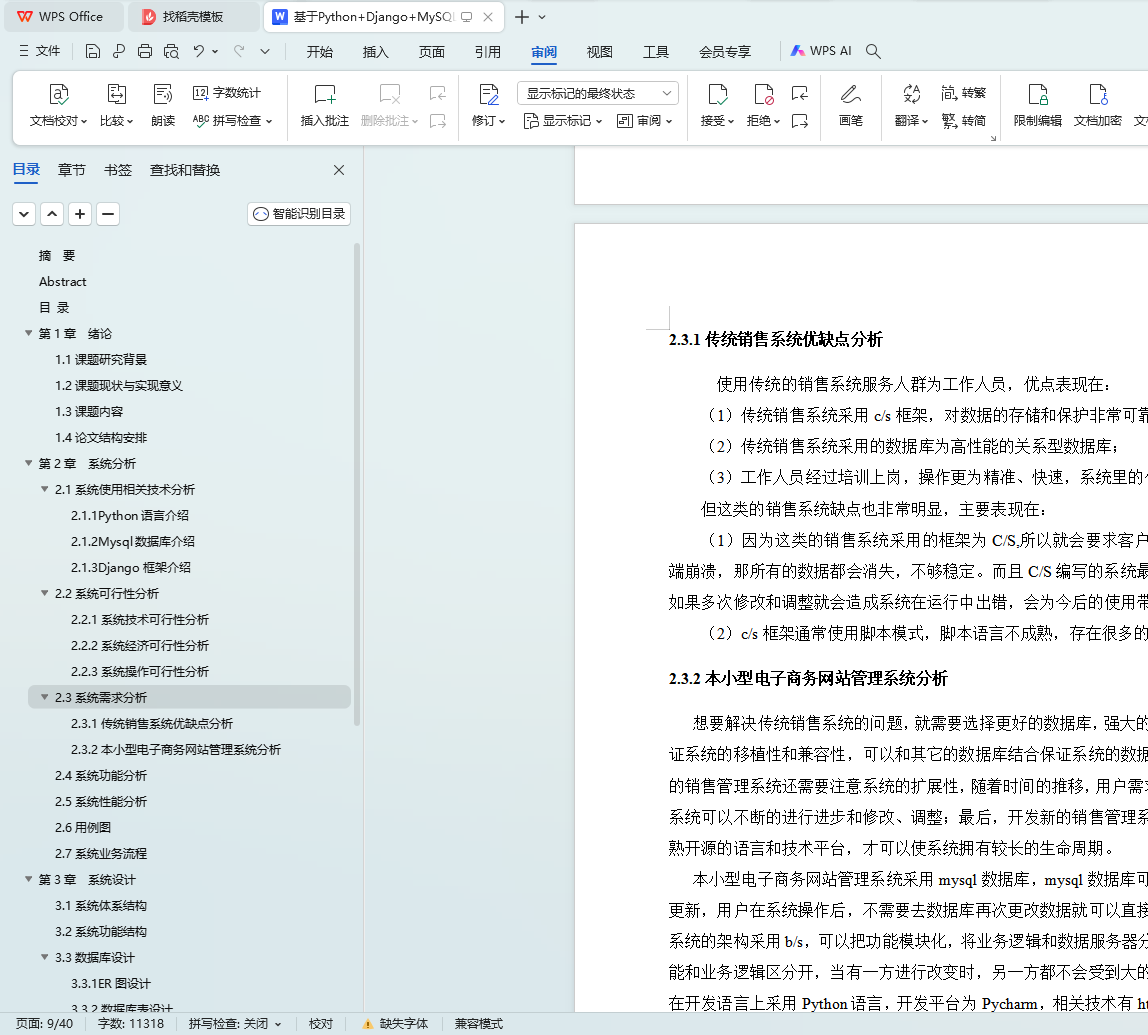Collapse 3.3 数据库设计 node
The width and height of the screenshot is (1148, 1035).
(x=45, y=957)
